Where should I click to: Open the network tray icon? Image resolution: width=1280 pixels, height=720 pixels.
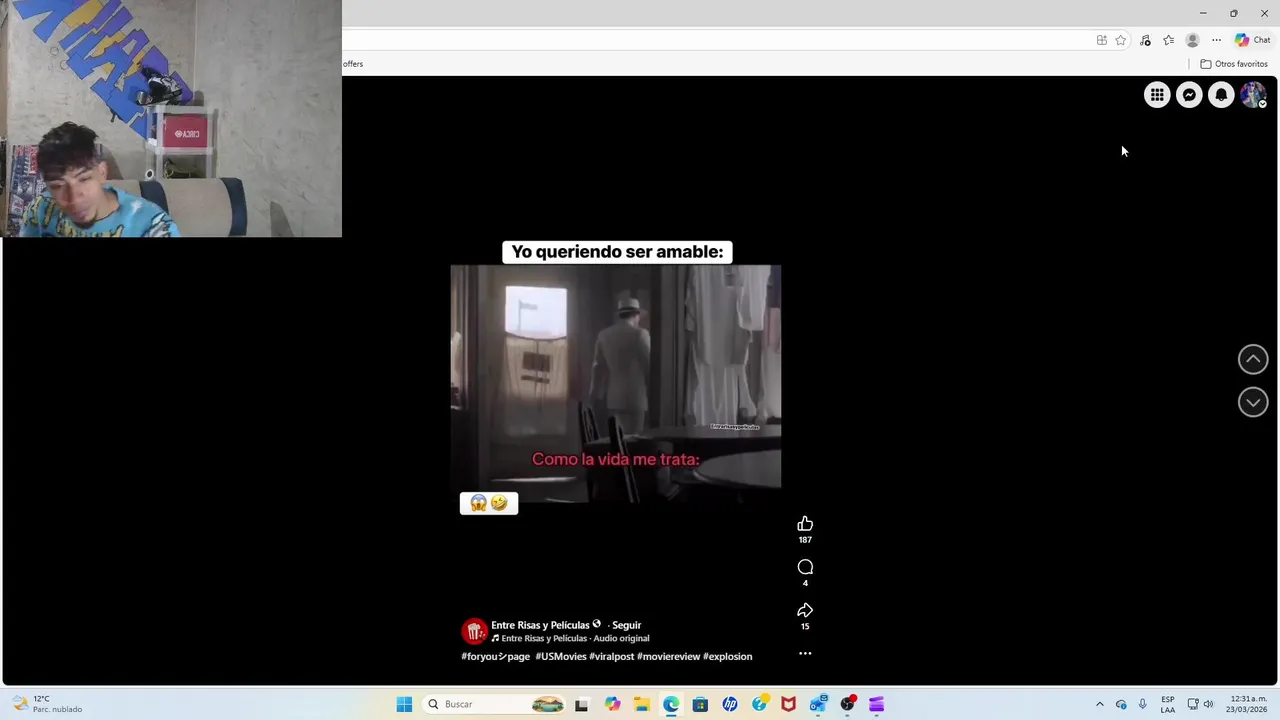click(x=1193, y=704)
